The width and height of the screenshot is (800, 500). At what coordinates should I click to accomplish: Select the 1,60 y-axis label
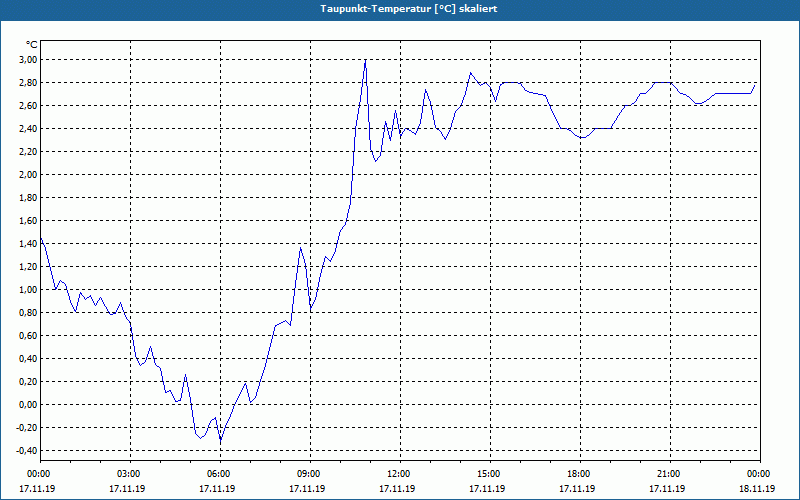click(x=29, y=220)
